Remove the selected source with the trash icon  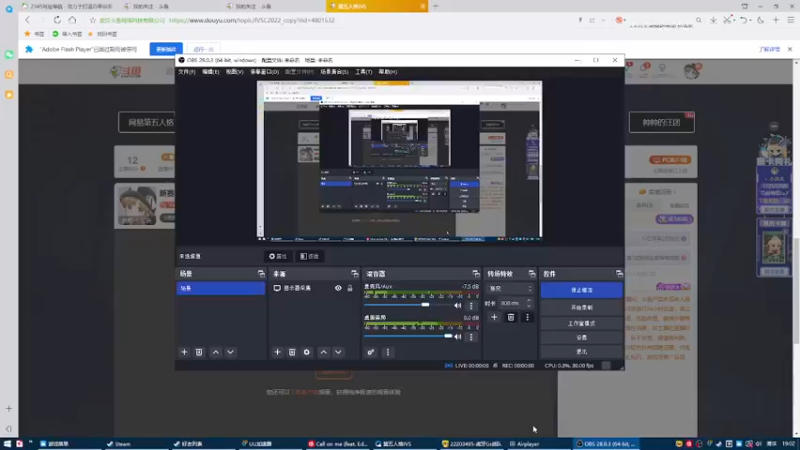[x=292, y=352]
